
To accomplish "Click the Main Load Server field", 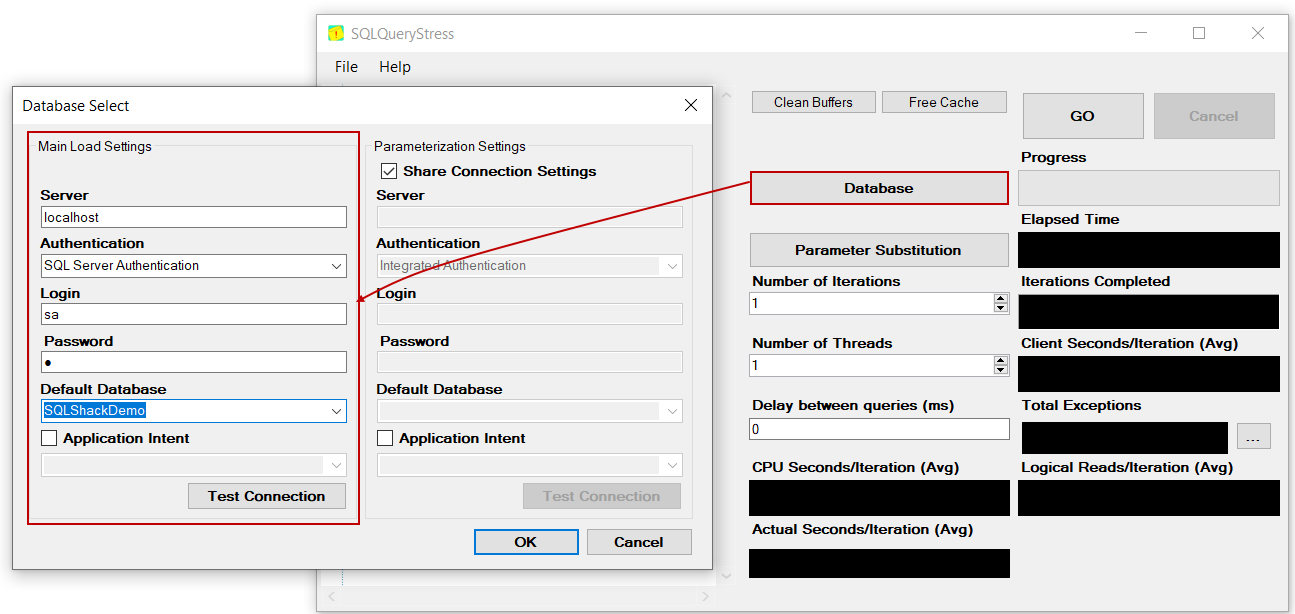I will (194, 217).
